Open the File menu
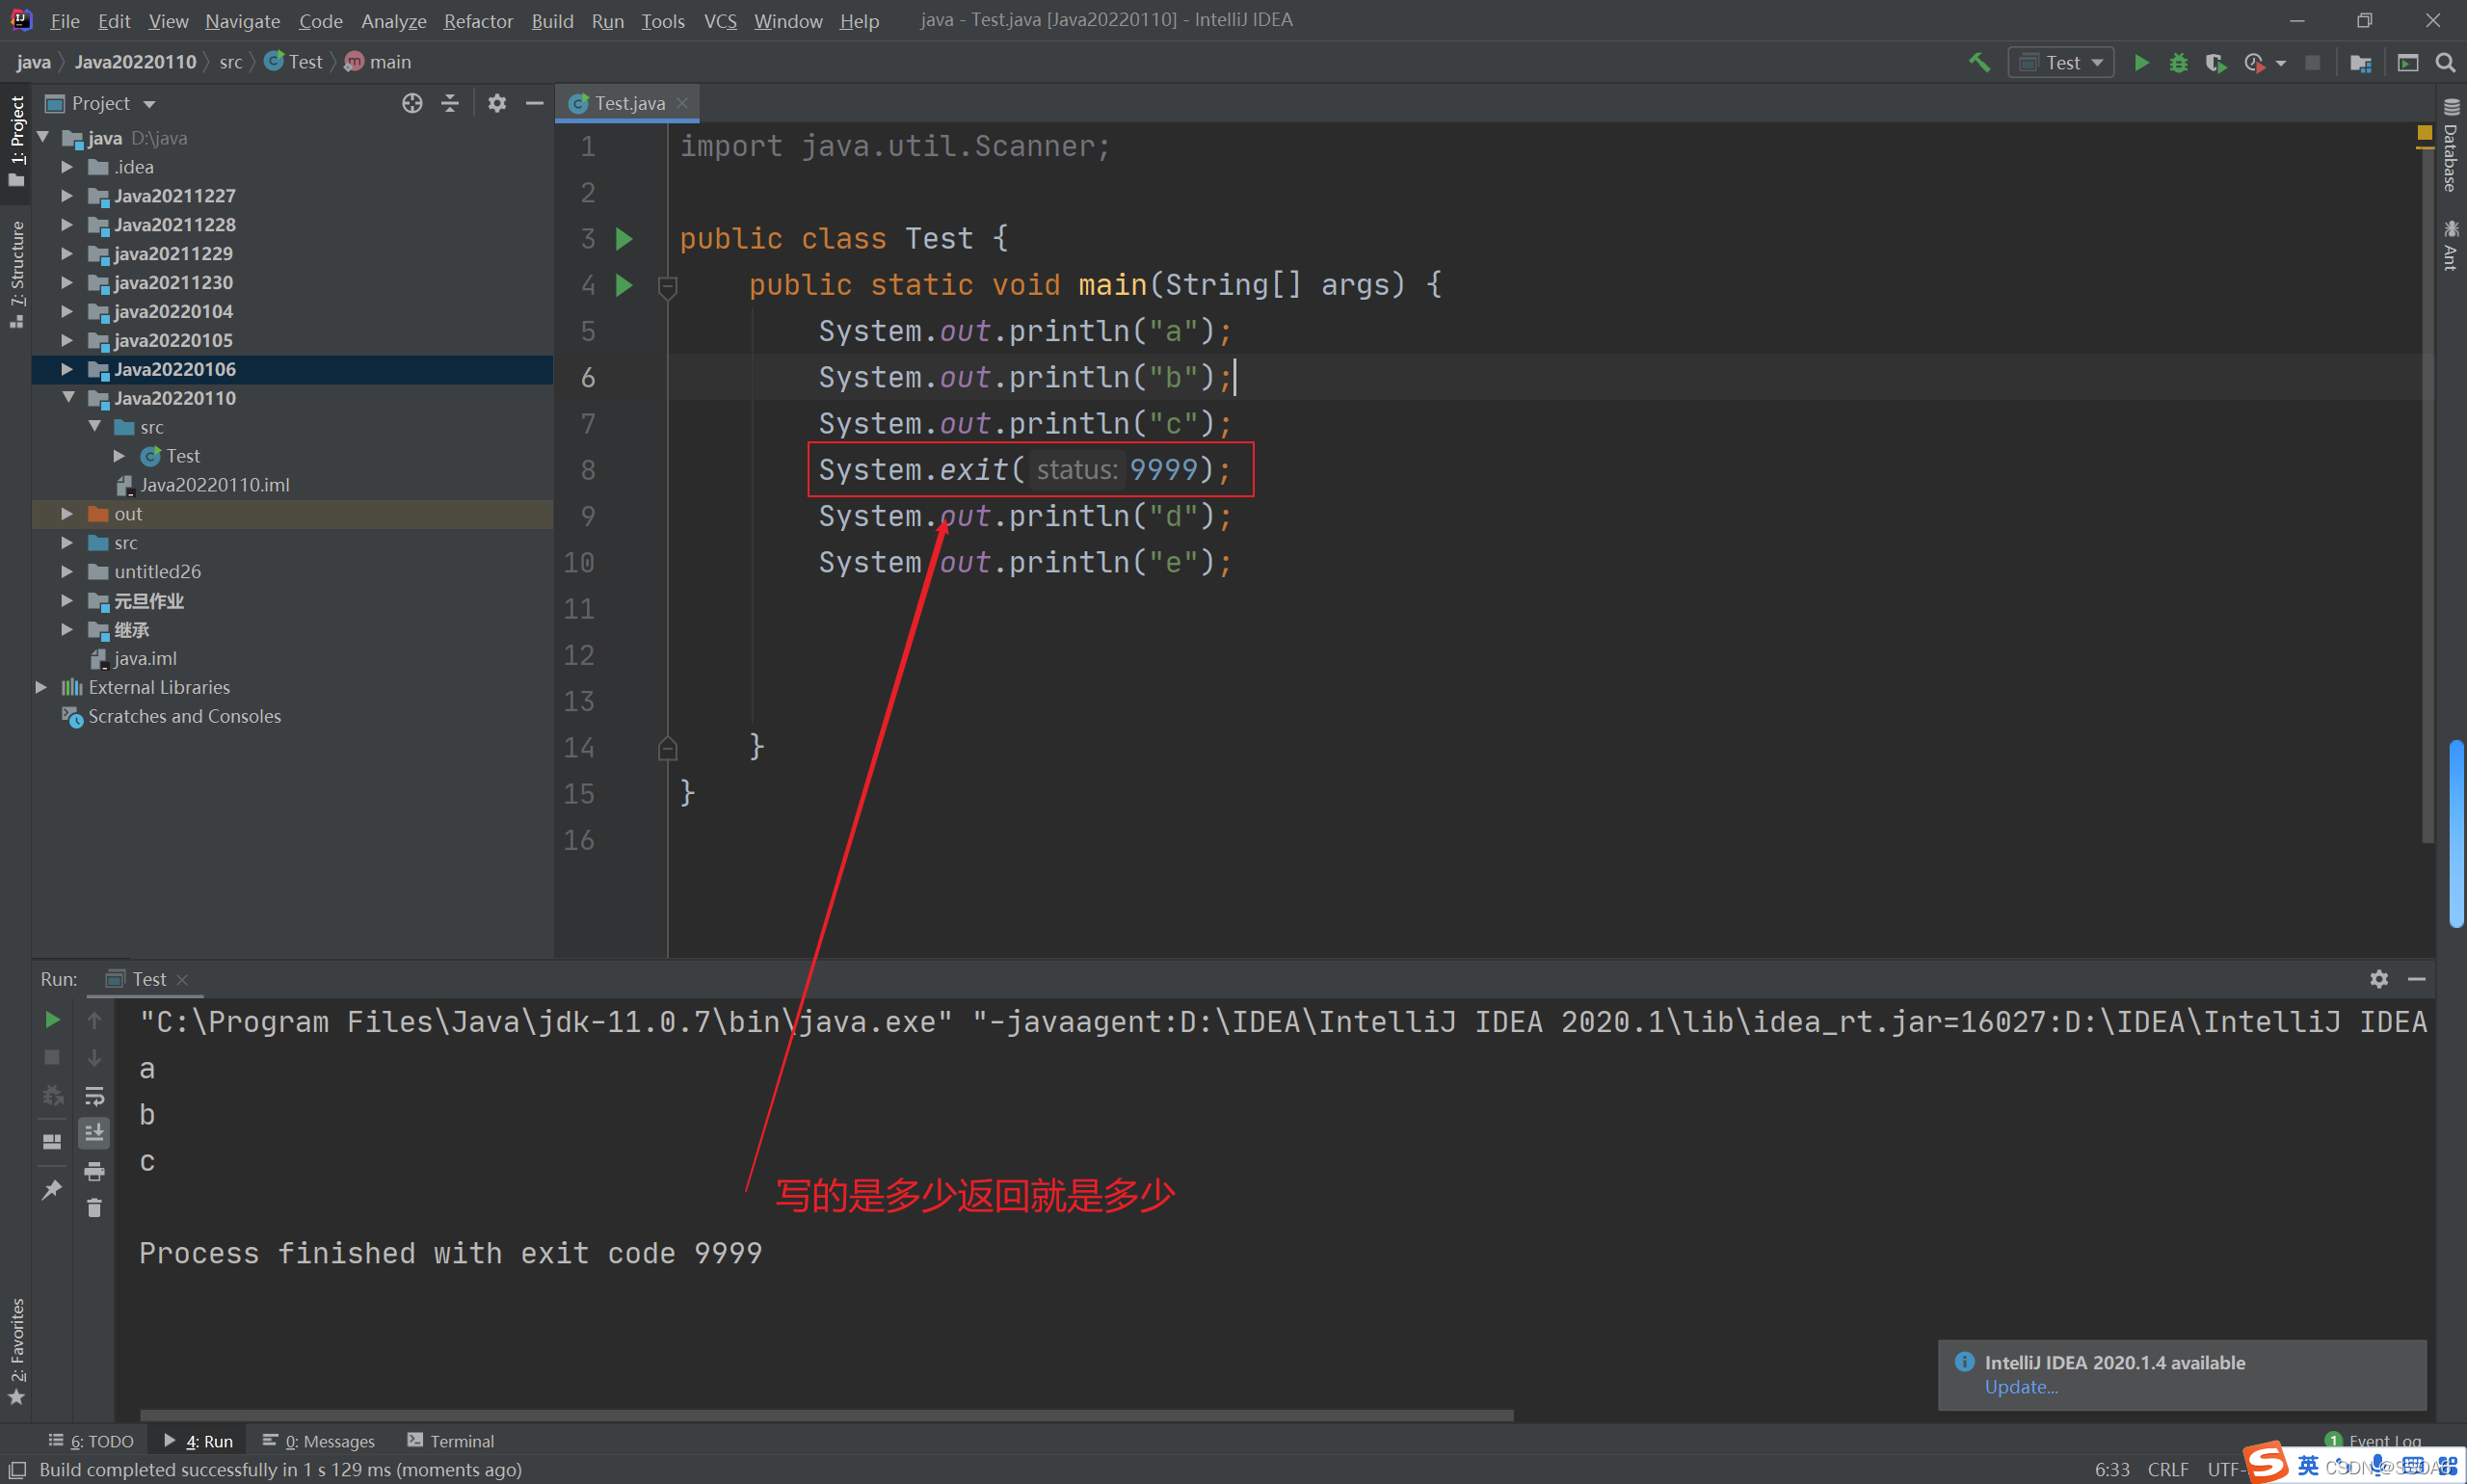The height and width of the screenshot is (1484, 2467). 64,20
